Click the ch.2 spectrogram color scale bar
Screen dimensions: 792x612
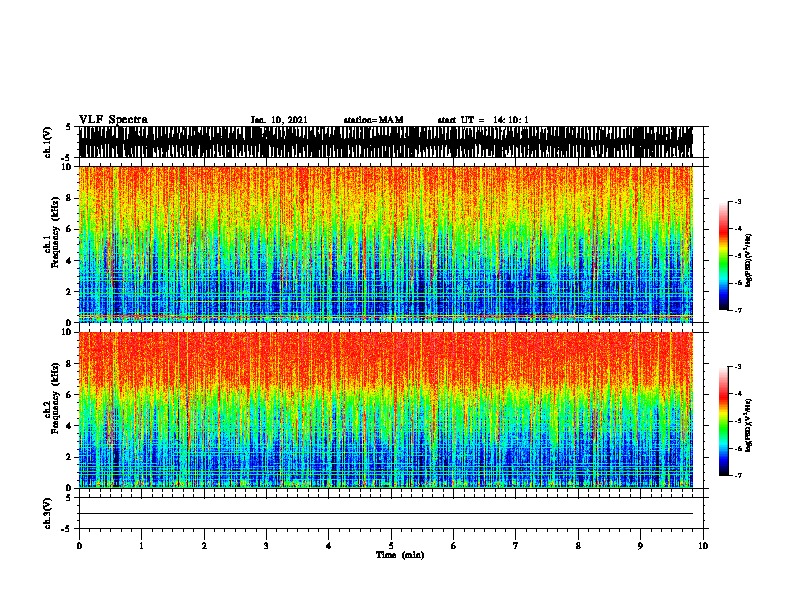(723, 421)
